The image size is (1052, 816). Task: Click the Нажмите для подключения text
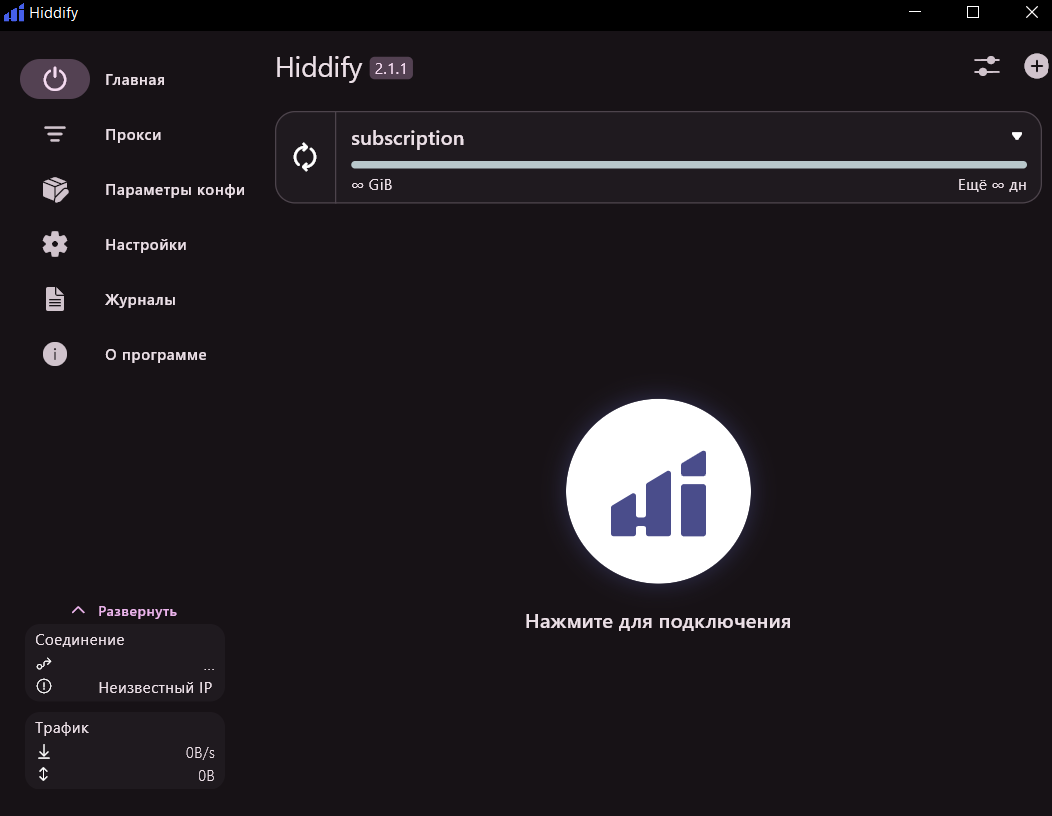click(x=658, y=622)
